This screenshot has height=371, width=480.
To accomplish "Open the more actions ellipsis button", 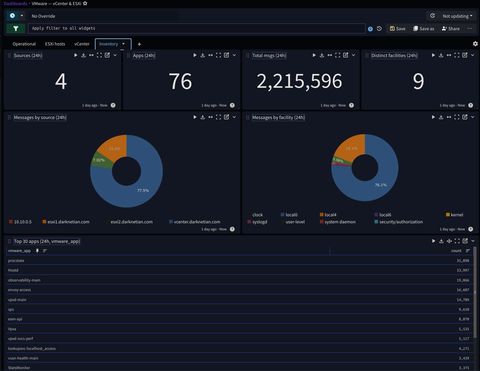I will tap(470, 29).
